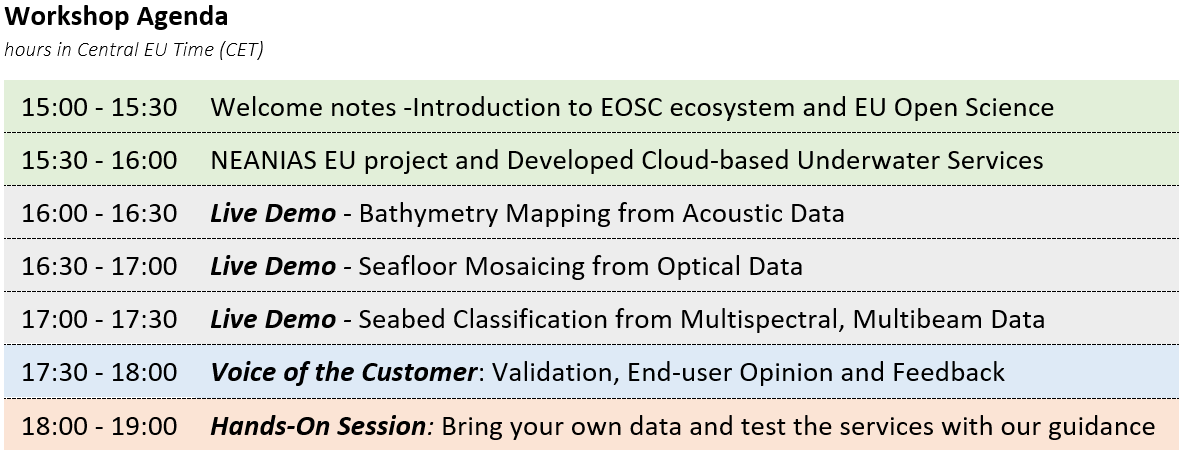
Task: Click the Acoustic Data text in Bathymetry row
Action: click(x=763, y=213)
